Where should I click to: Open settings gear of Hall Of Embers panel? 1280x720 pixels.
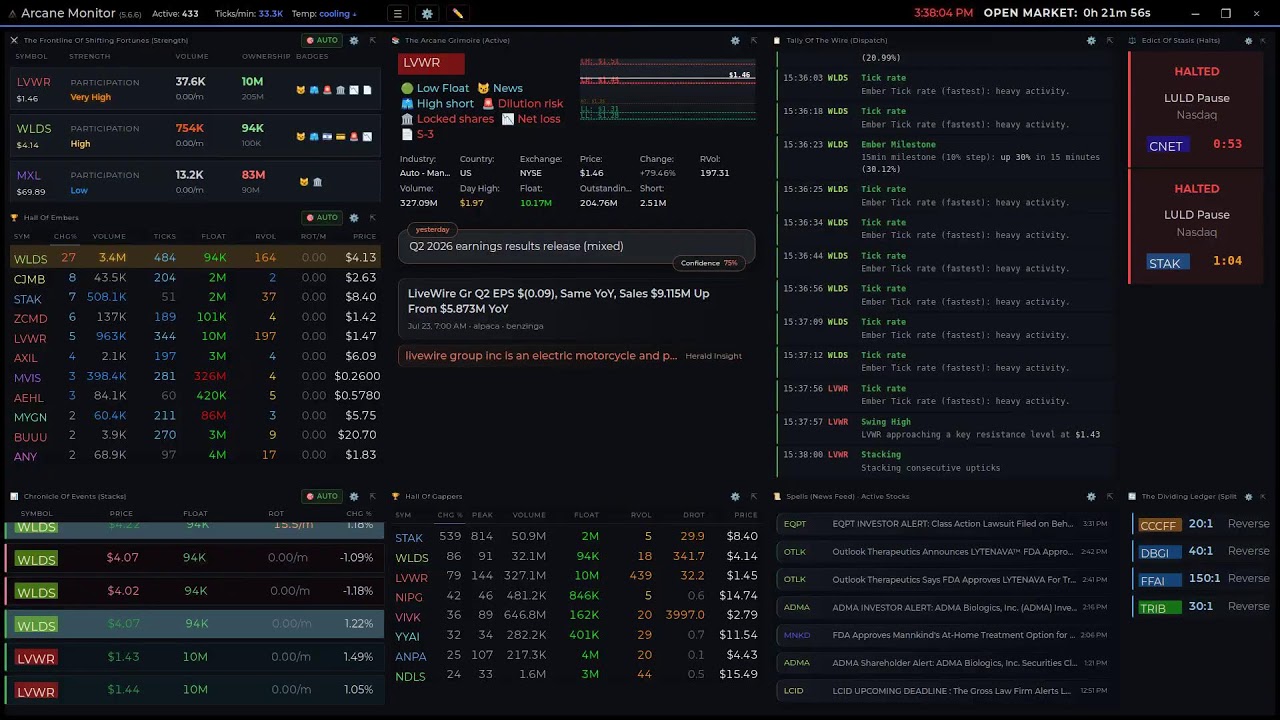pyautogui.click(x=354, y=218)
